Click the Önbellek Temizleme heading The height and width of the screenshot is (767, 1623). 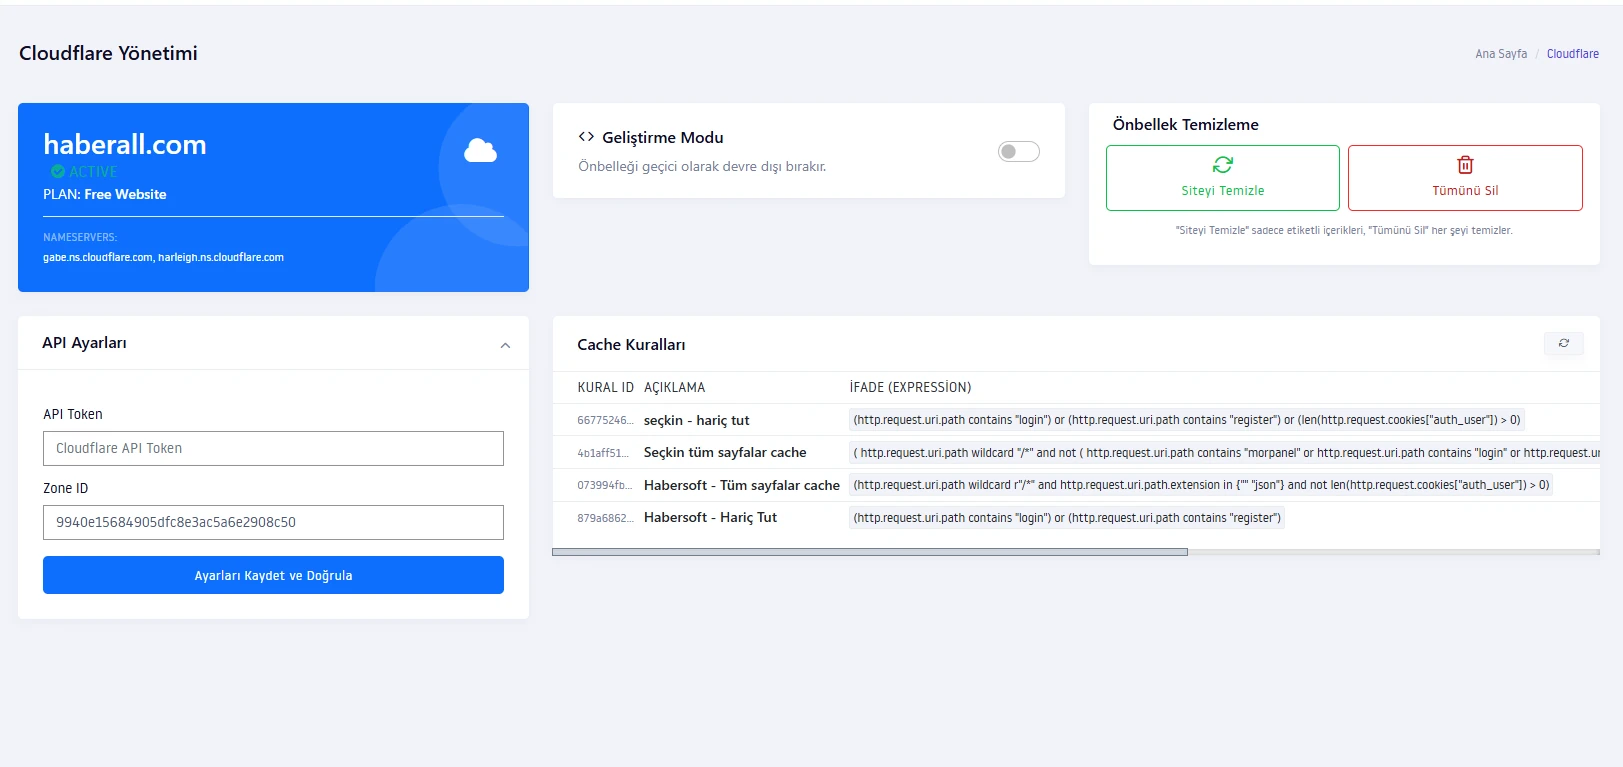[x=1185, y=124]
